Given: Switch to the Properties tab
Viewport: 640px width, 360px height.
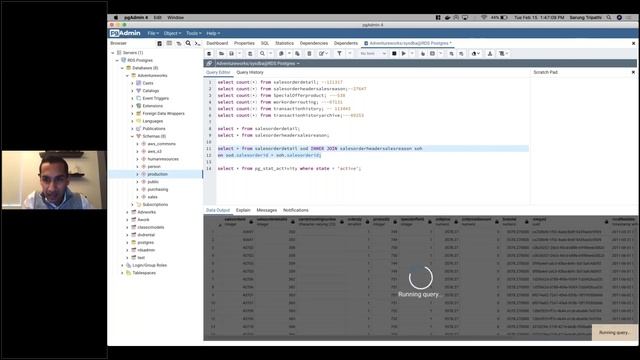Looking at the screenshot, I should (244, 43).
